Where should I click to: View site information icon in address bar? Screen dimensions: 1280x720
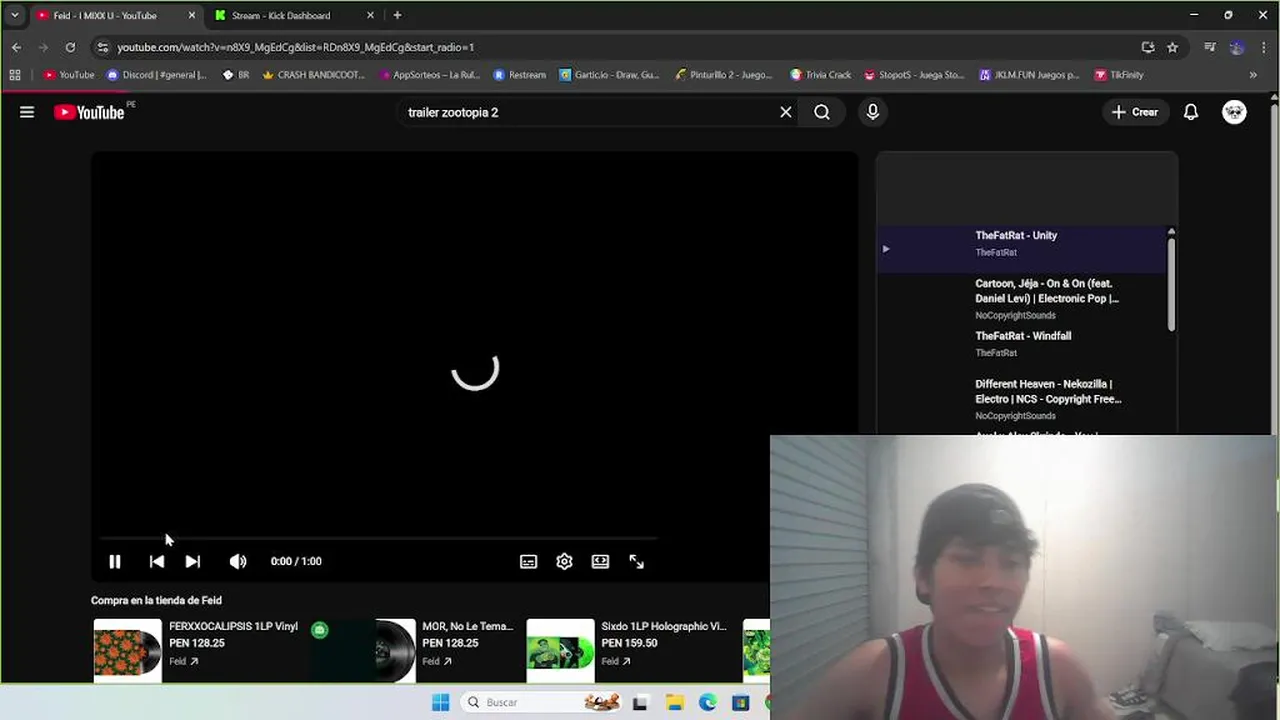point(102,47)
